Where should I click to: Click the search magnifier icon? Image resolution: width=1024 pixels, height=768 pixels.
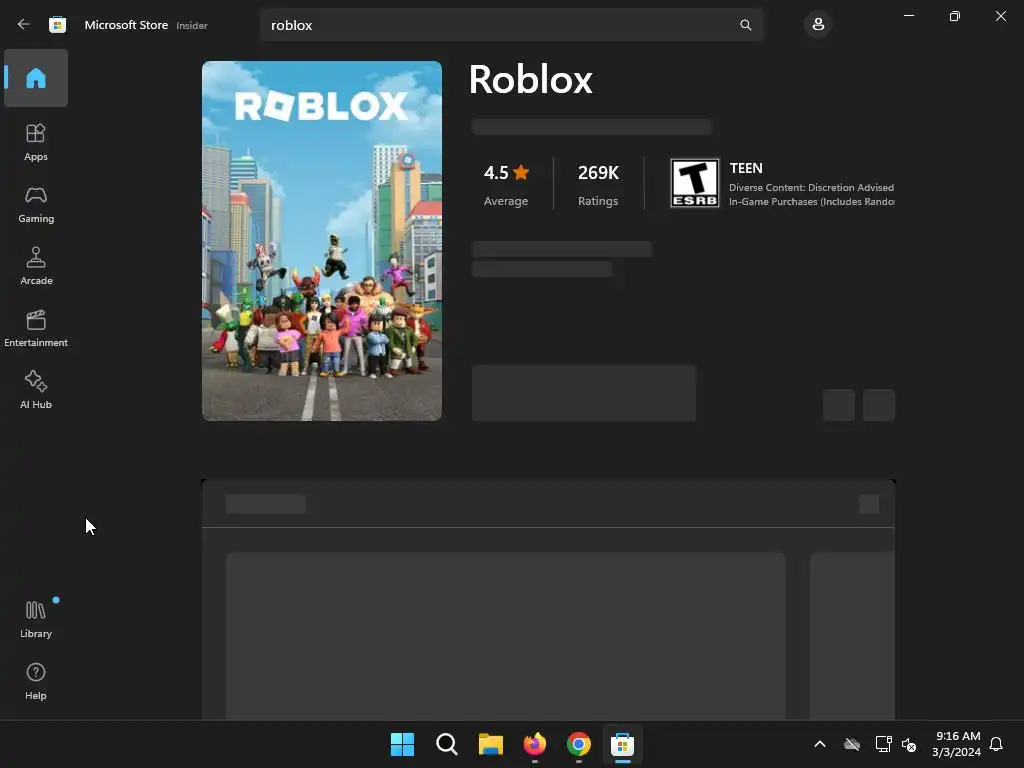[x=745, y=25]
